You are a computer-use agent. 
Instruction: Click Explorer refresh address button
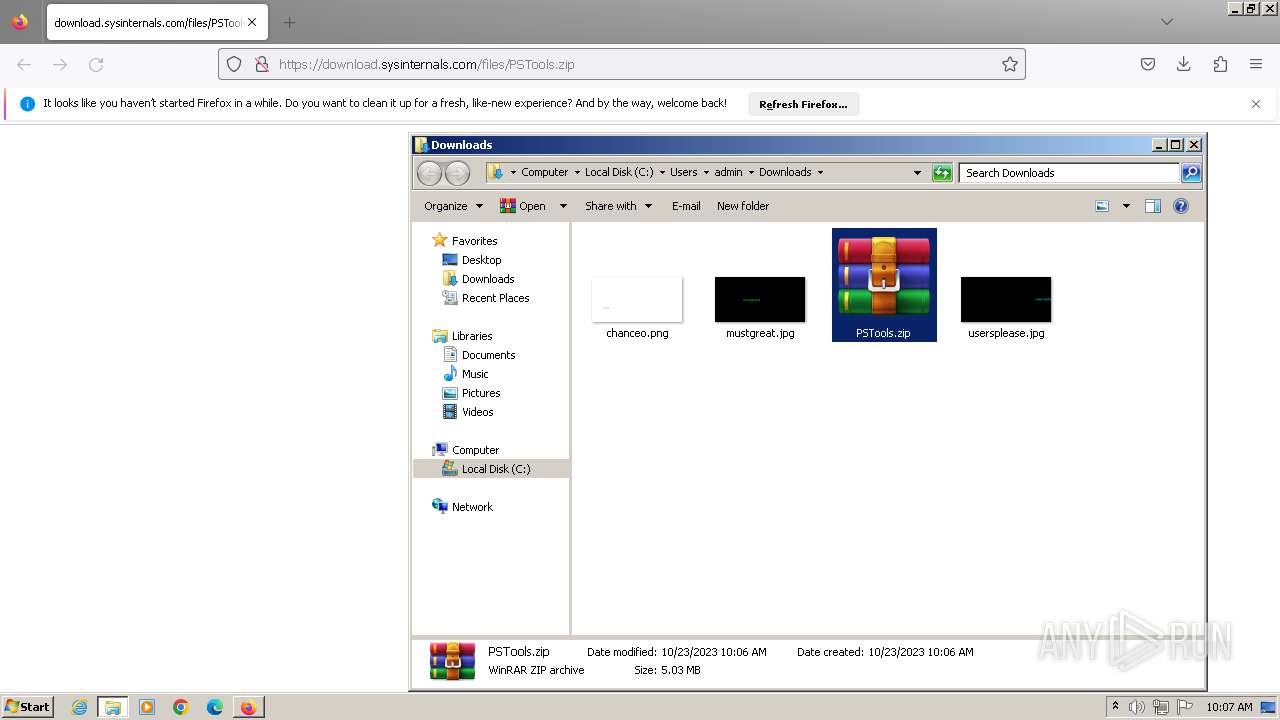pos(942,173)
